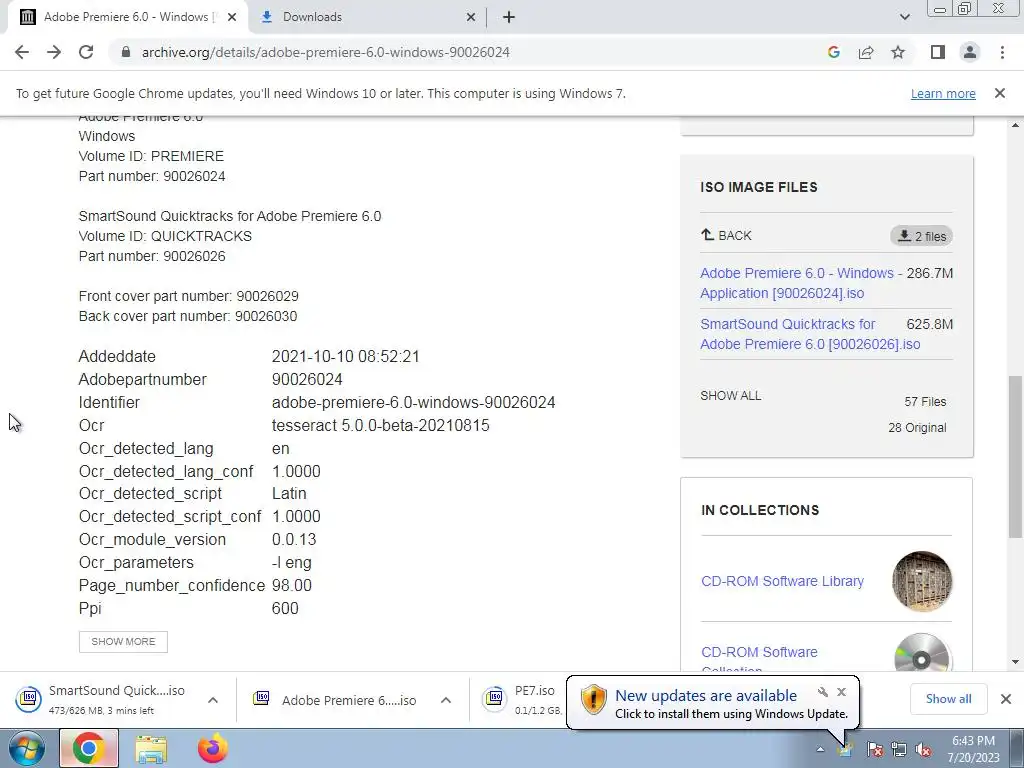Open balloon options wrench icon
The width and height of the screenshot is (1024, 768).
[x=823, y=692]
